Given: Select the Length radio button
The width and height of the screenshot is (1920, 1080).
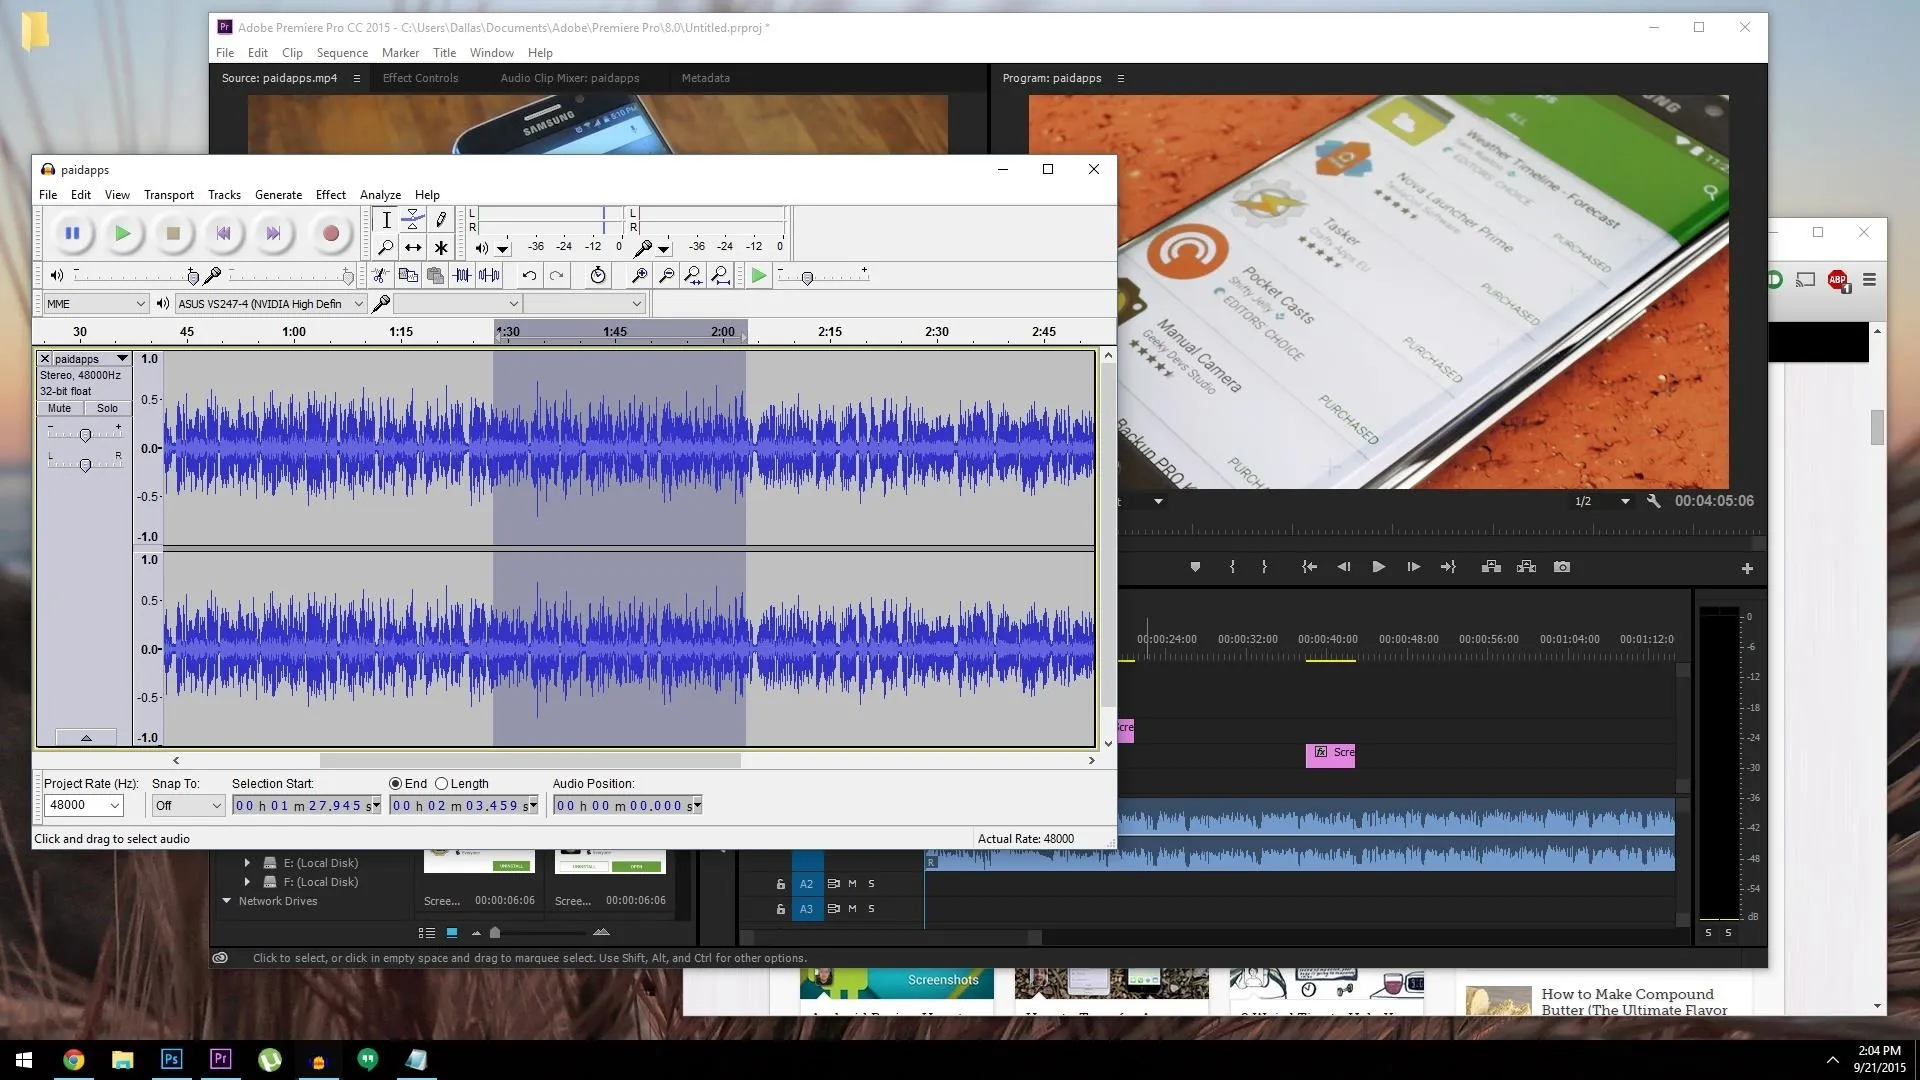Looking at the screenshot, I should [x=441, y=784].
